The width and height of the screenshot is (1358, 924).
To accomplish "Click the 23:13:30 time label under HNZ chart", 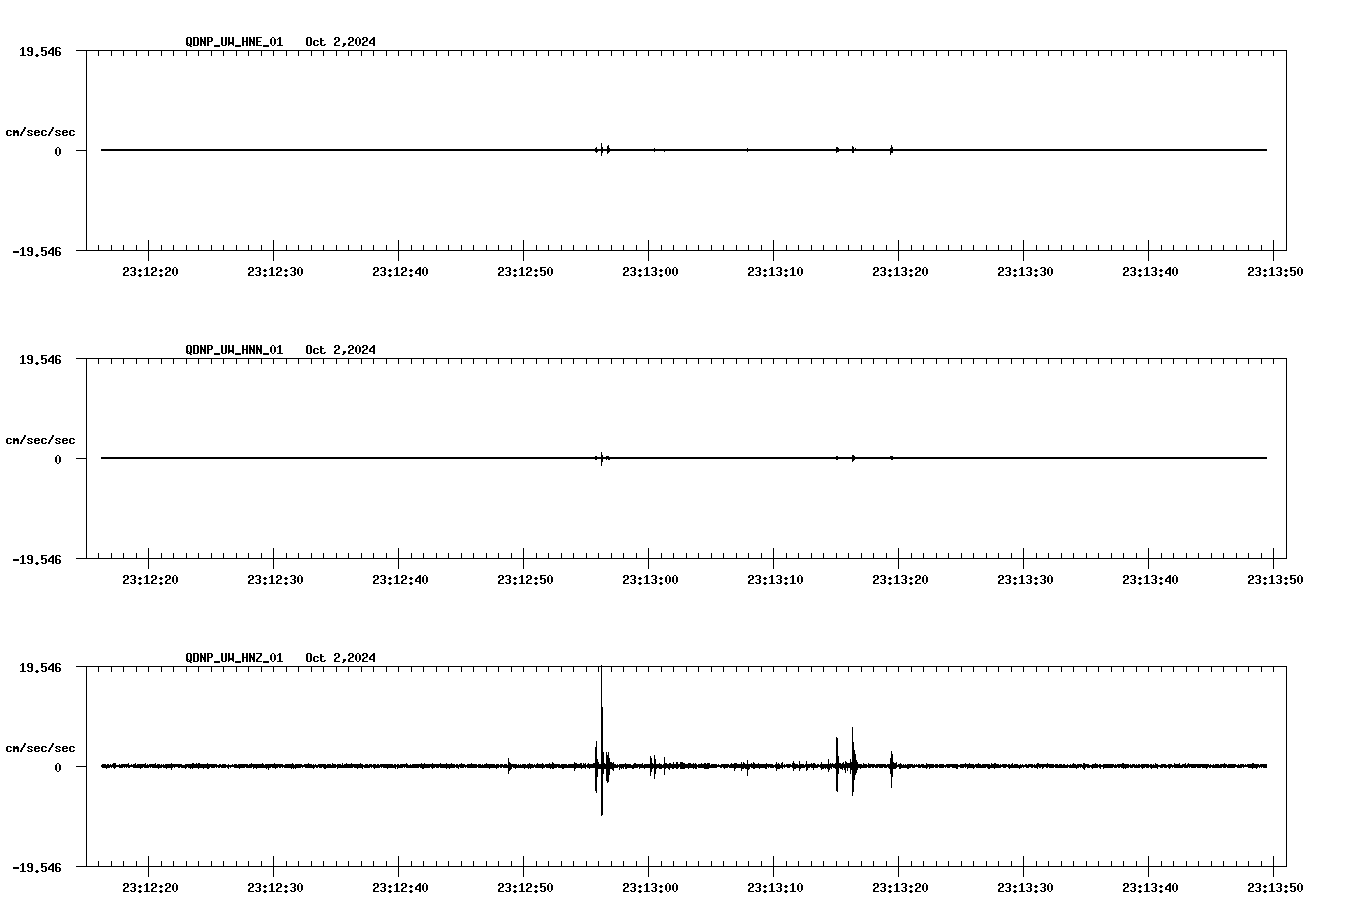I will [x=1025, y=888].
